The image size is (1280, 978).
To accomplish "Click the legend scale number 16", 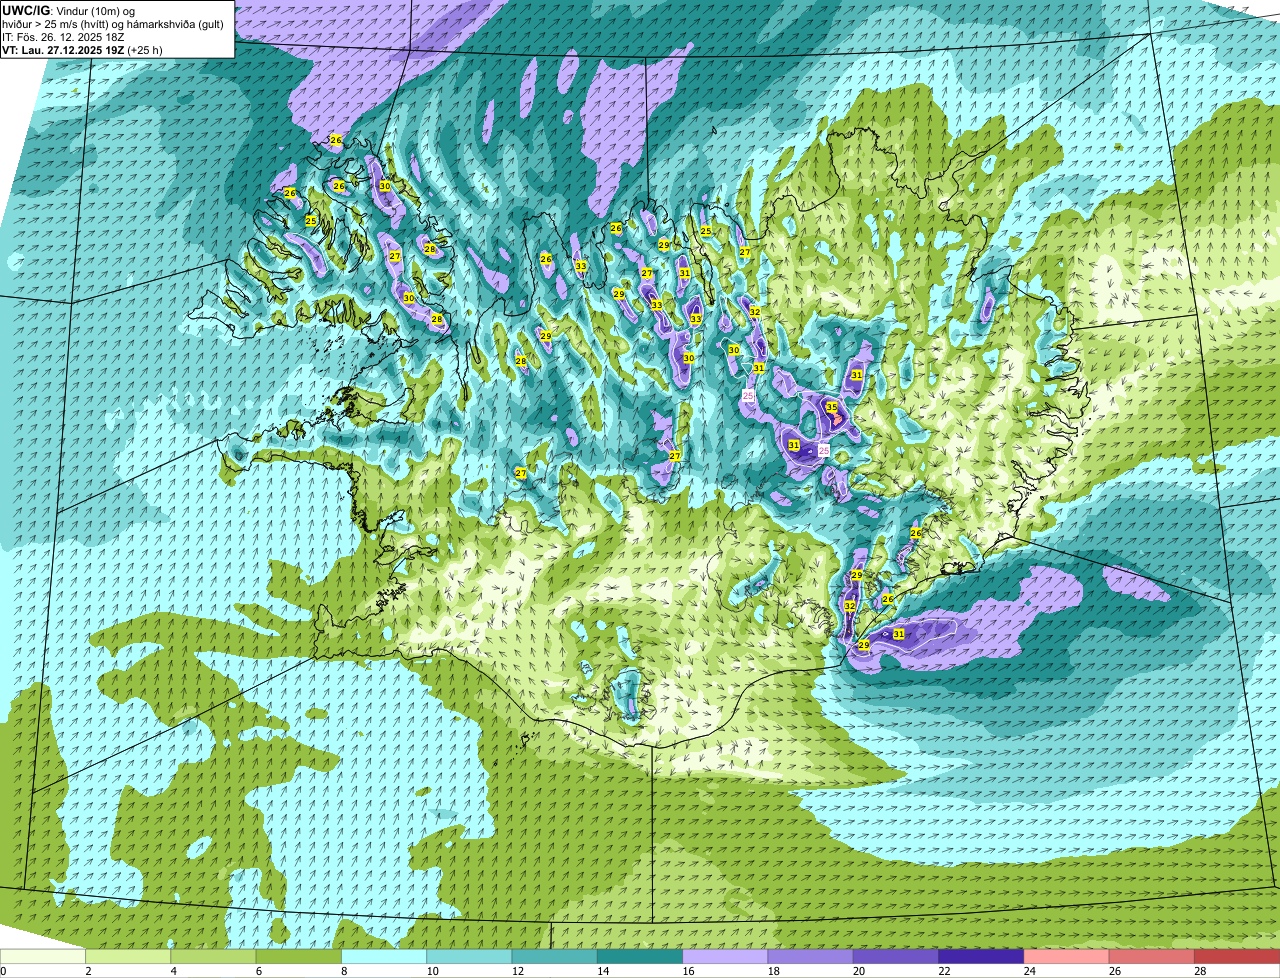I will point(688,971).
